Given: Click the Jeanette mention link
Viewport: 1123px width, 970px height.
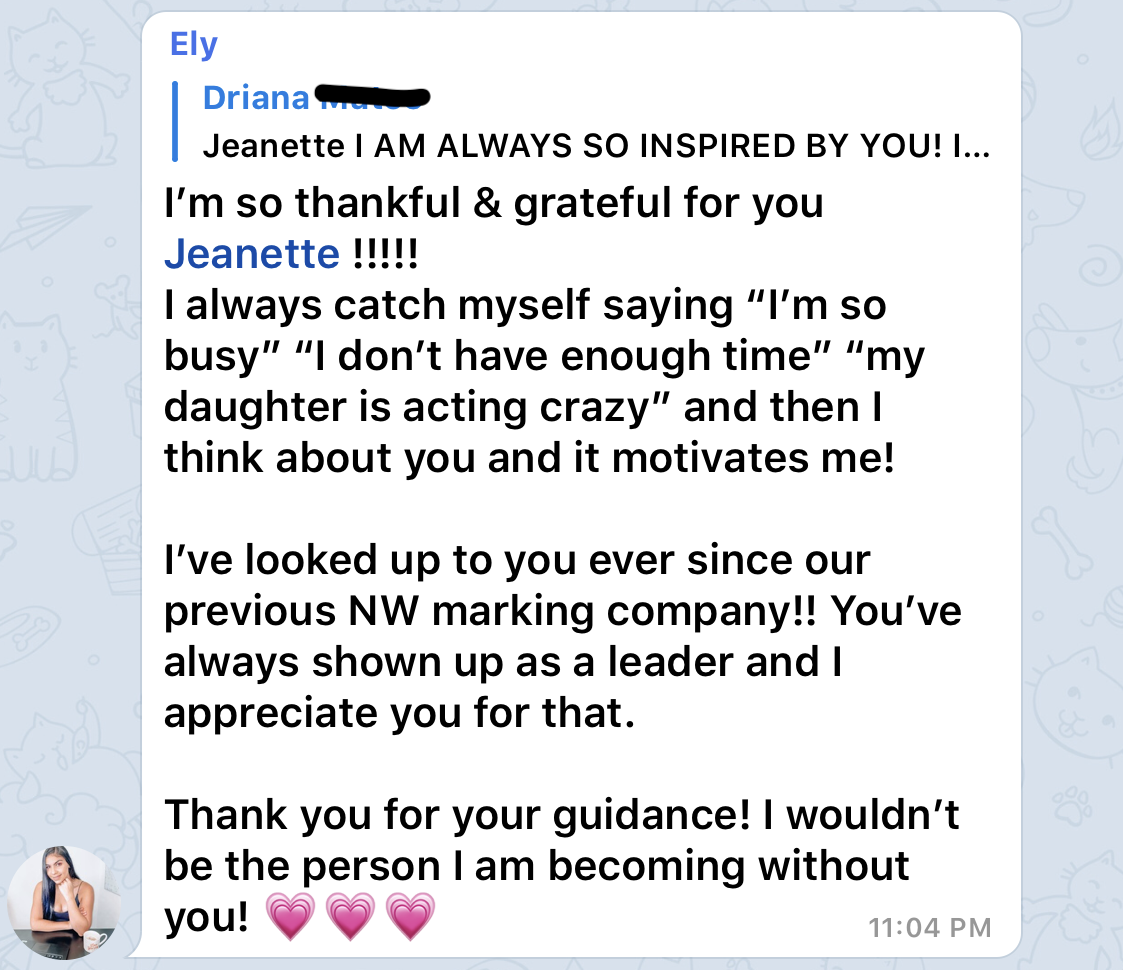Looking at the screenshot, I should 251,254.
